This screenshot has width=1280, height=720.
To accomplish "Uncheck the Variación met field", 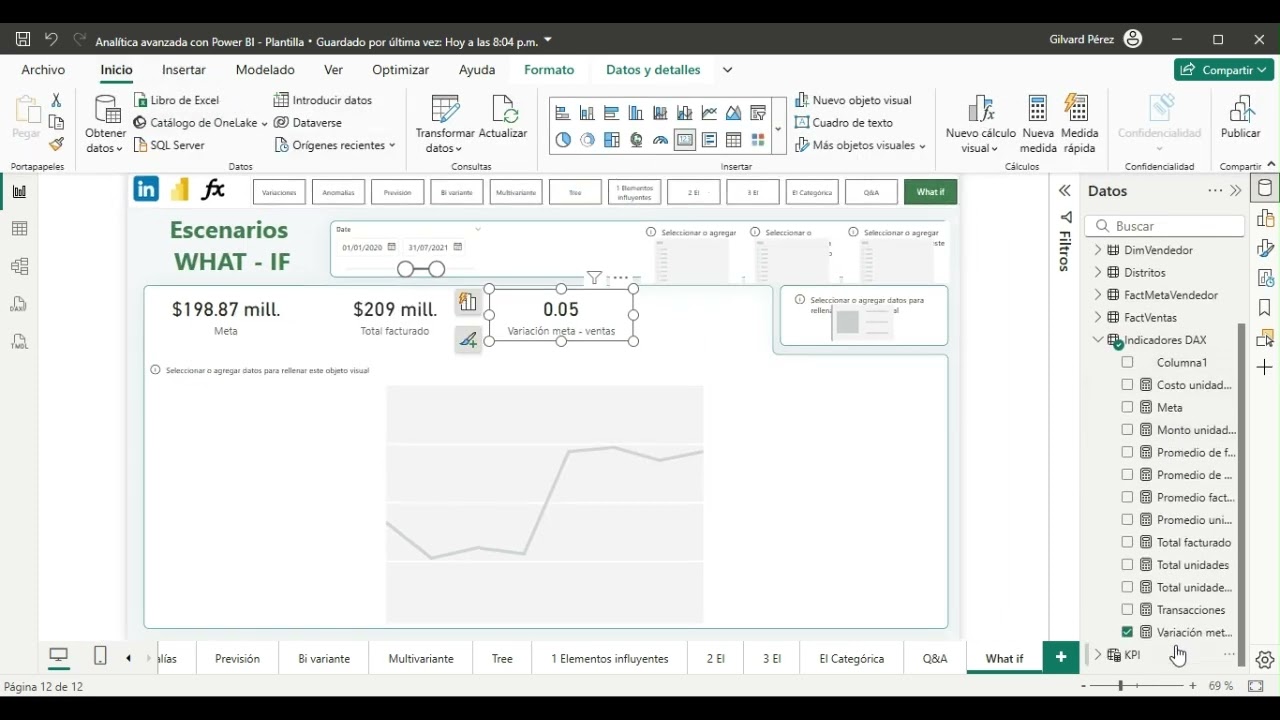I will point(1128,632).
